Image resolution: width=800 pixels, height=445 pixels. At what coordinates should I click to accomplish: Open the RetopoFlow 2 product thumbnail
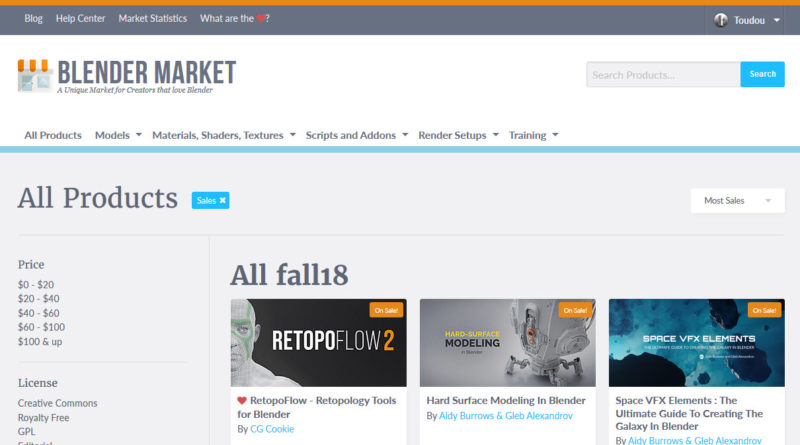[x=318, y=343]
